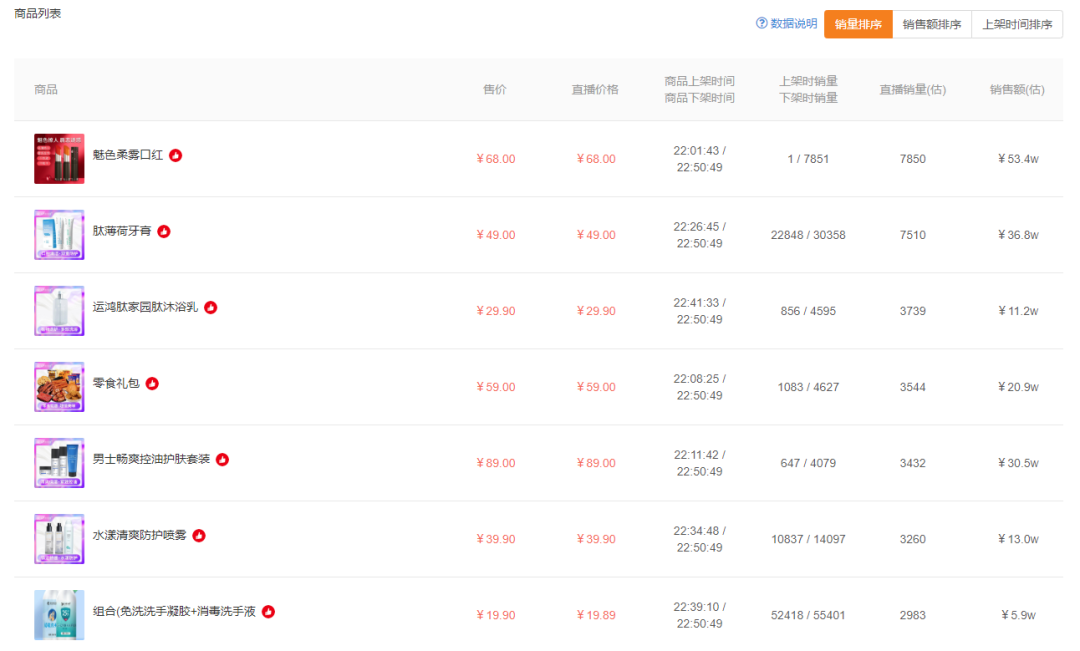
Task: Click the 水漾清爽防护喷雾 product name
Action: (x=140, y=535)
